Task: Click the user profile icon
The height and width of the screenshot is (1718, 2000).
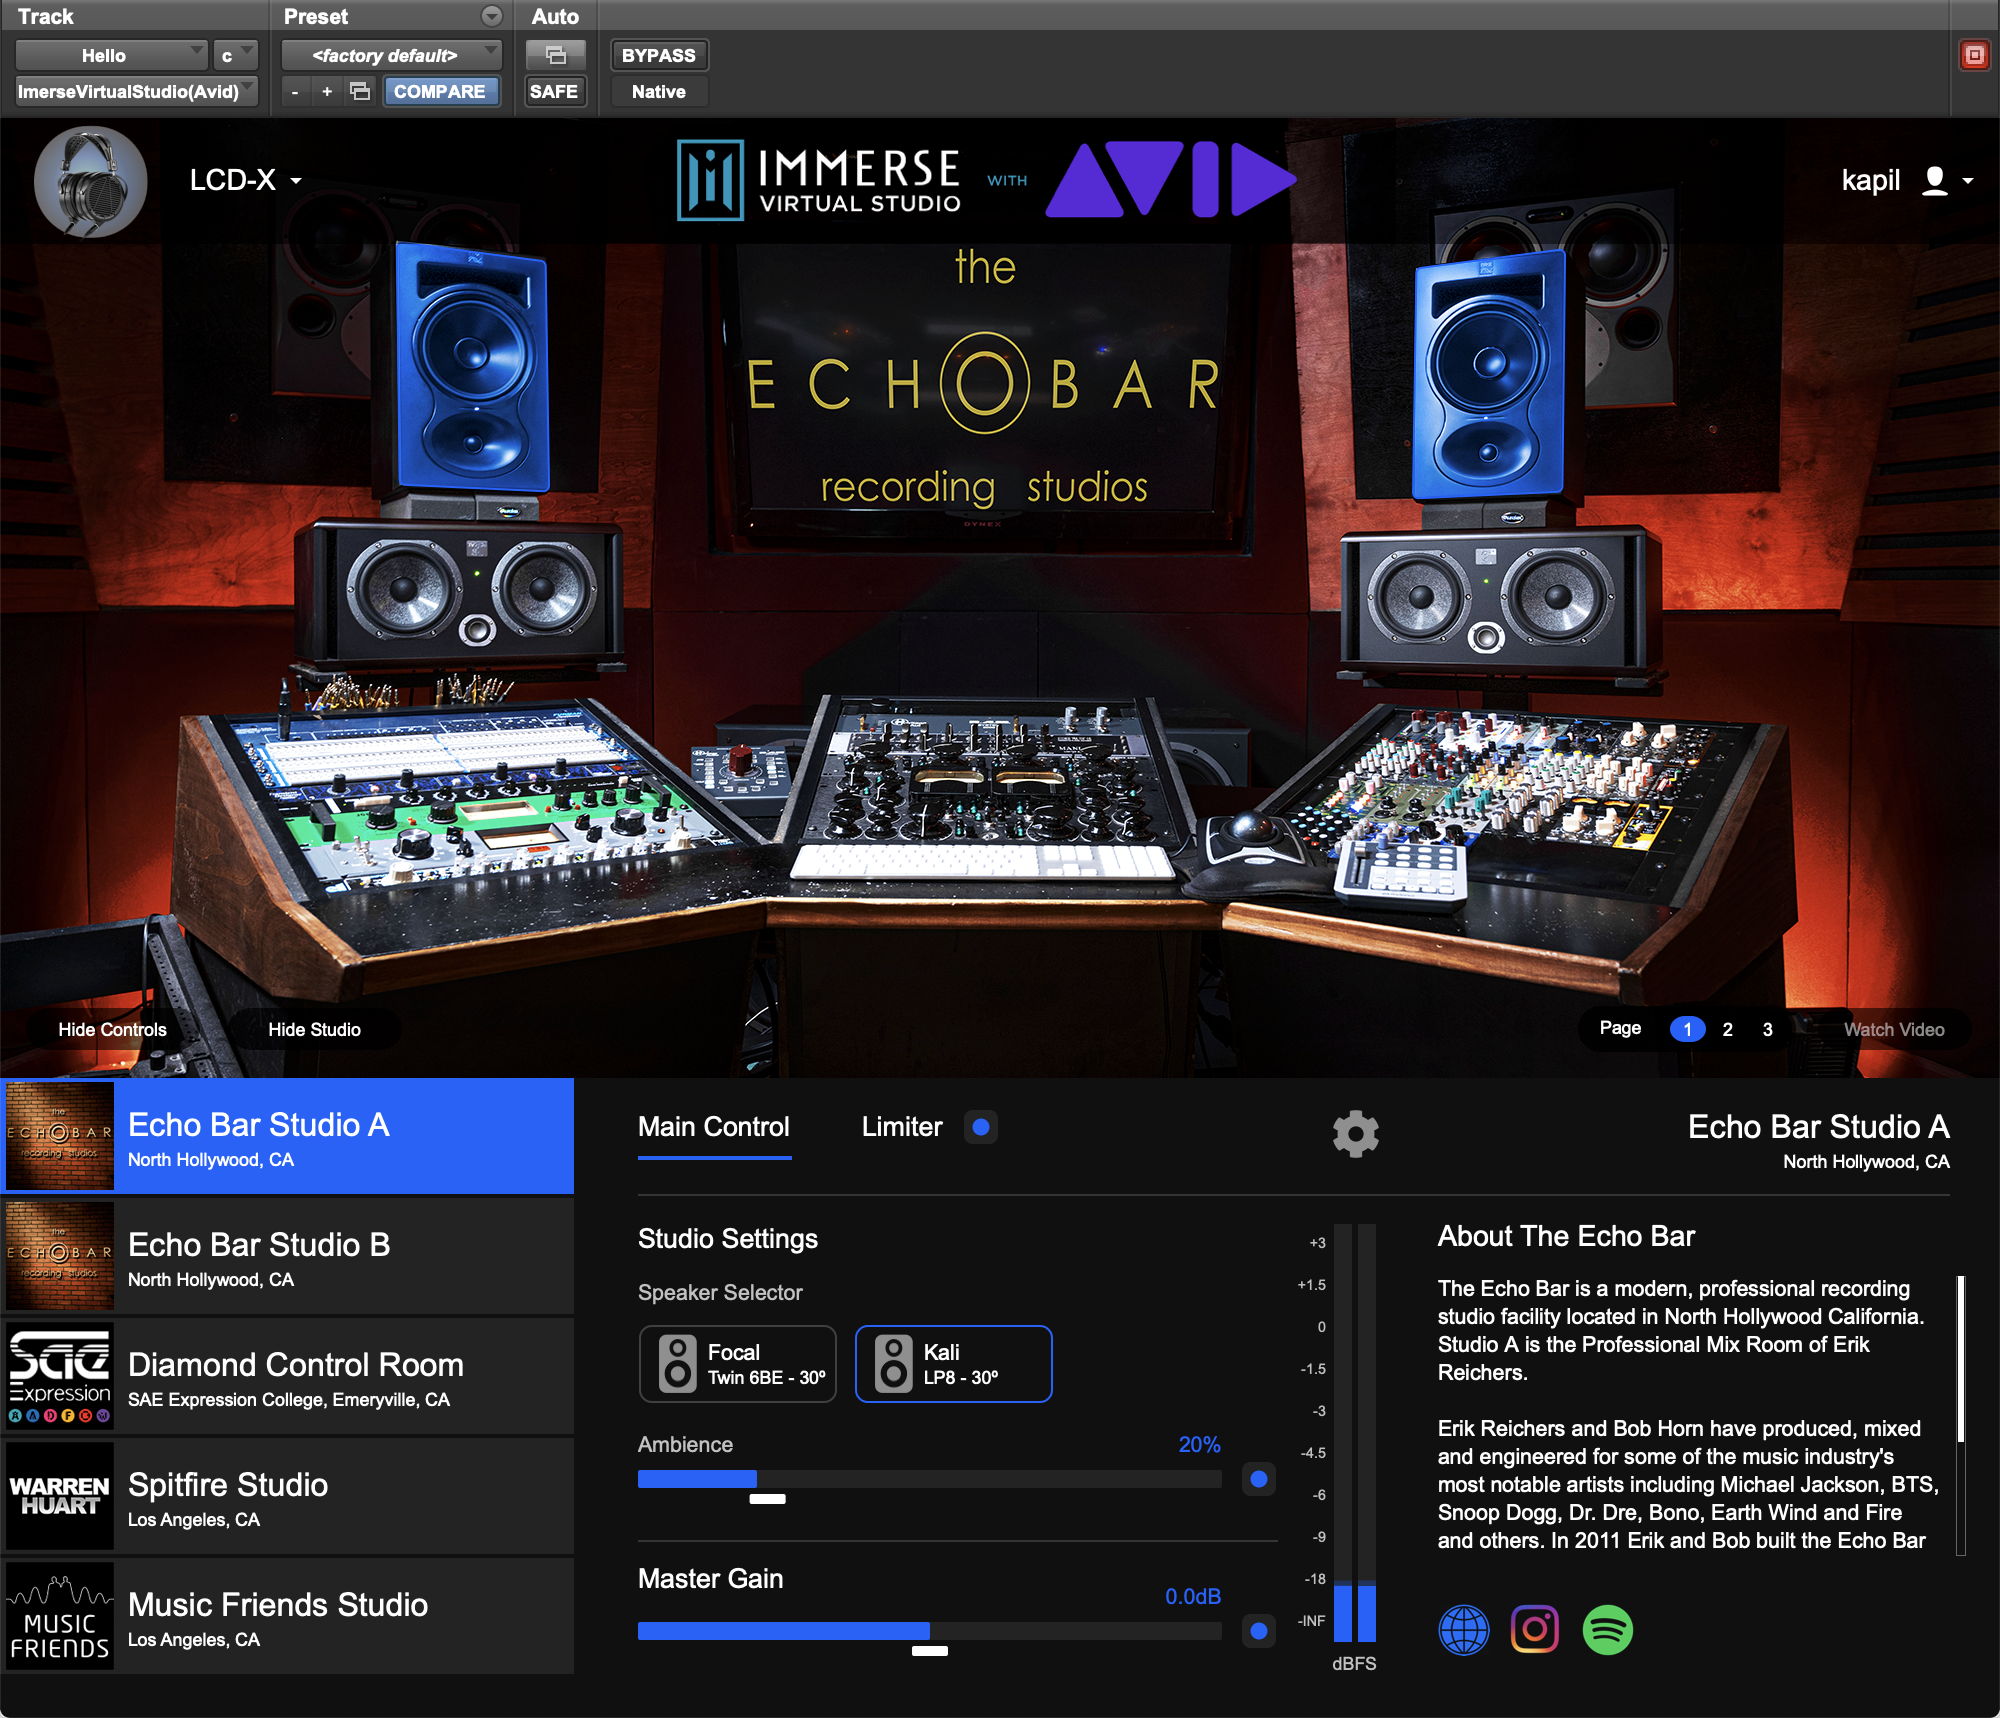Action: (x=1935, y=181)
